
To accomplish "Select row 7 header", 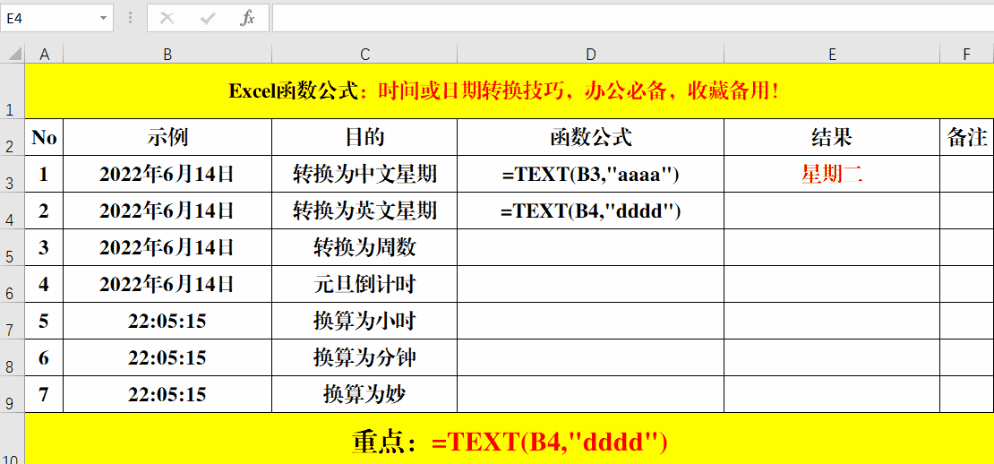I will 13,321.
